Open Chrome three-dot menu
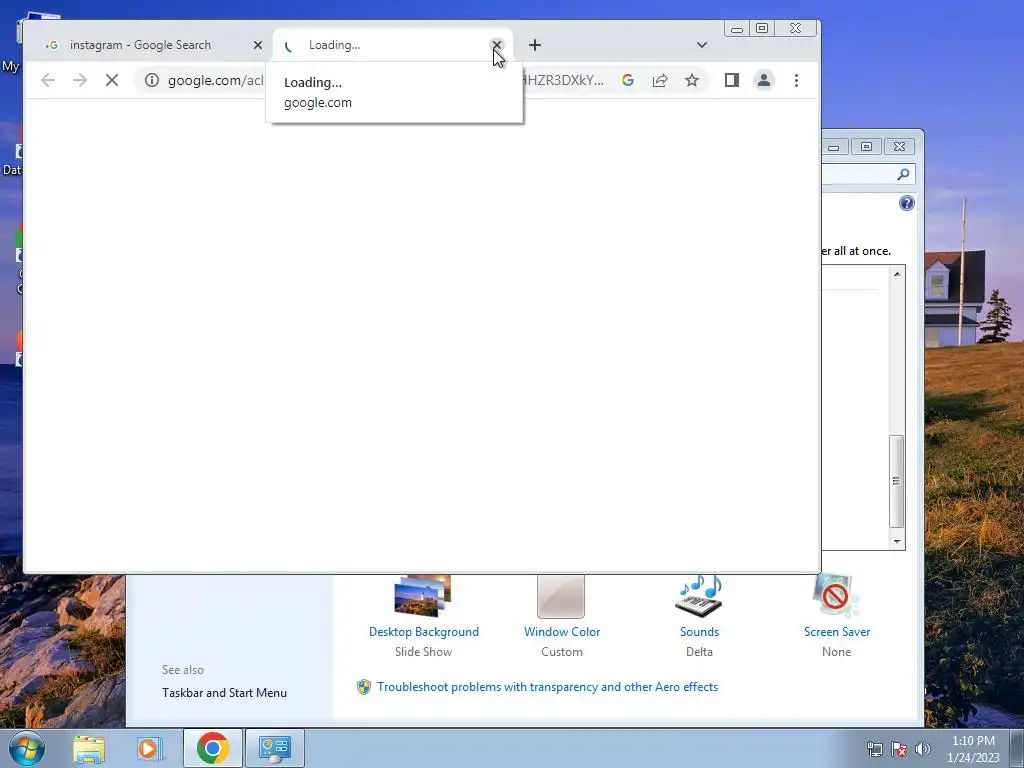1024x768 pixels. 796,80
